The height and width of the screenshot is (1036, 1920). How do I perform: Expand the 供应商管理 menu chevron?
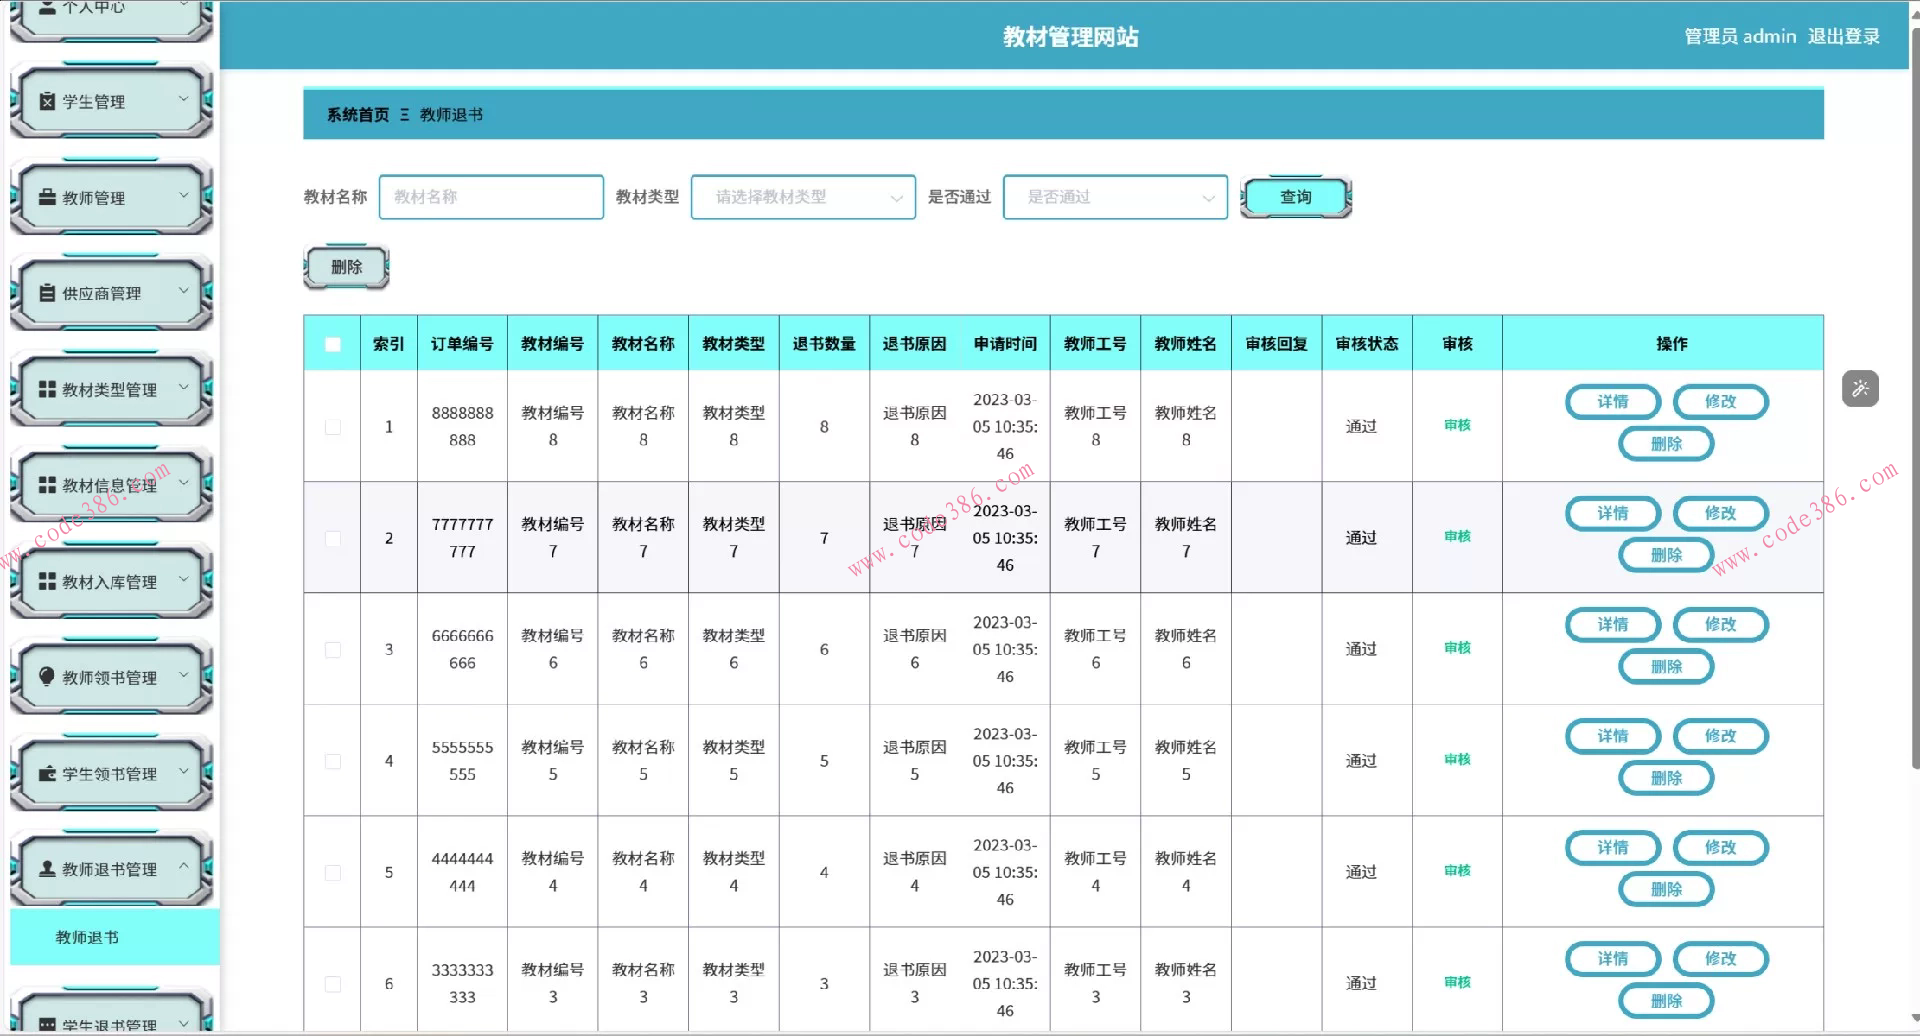click(x=184, y=291)
